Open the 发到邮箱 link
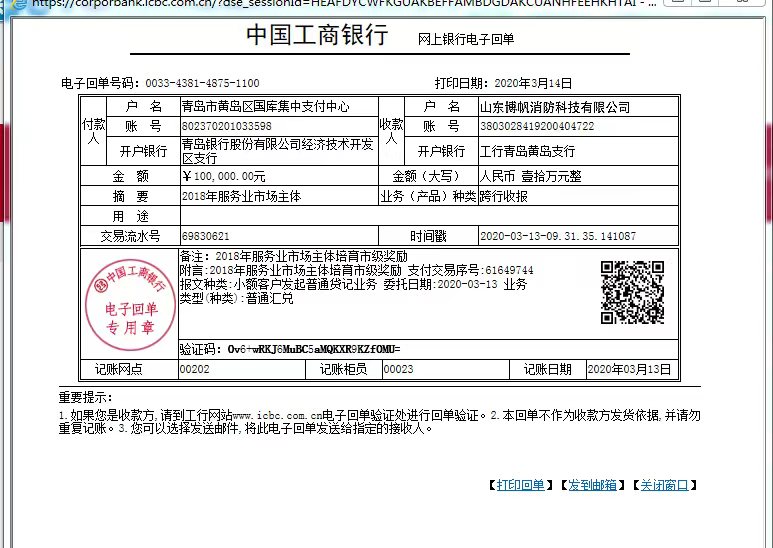 [592, 485]
